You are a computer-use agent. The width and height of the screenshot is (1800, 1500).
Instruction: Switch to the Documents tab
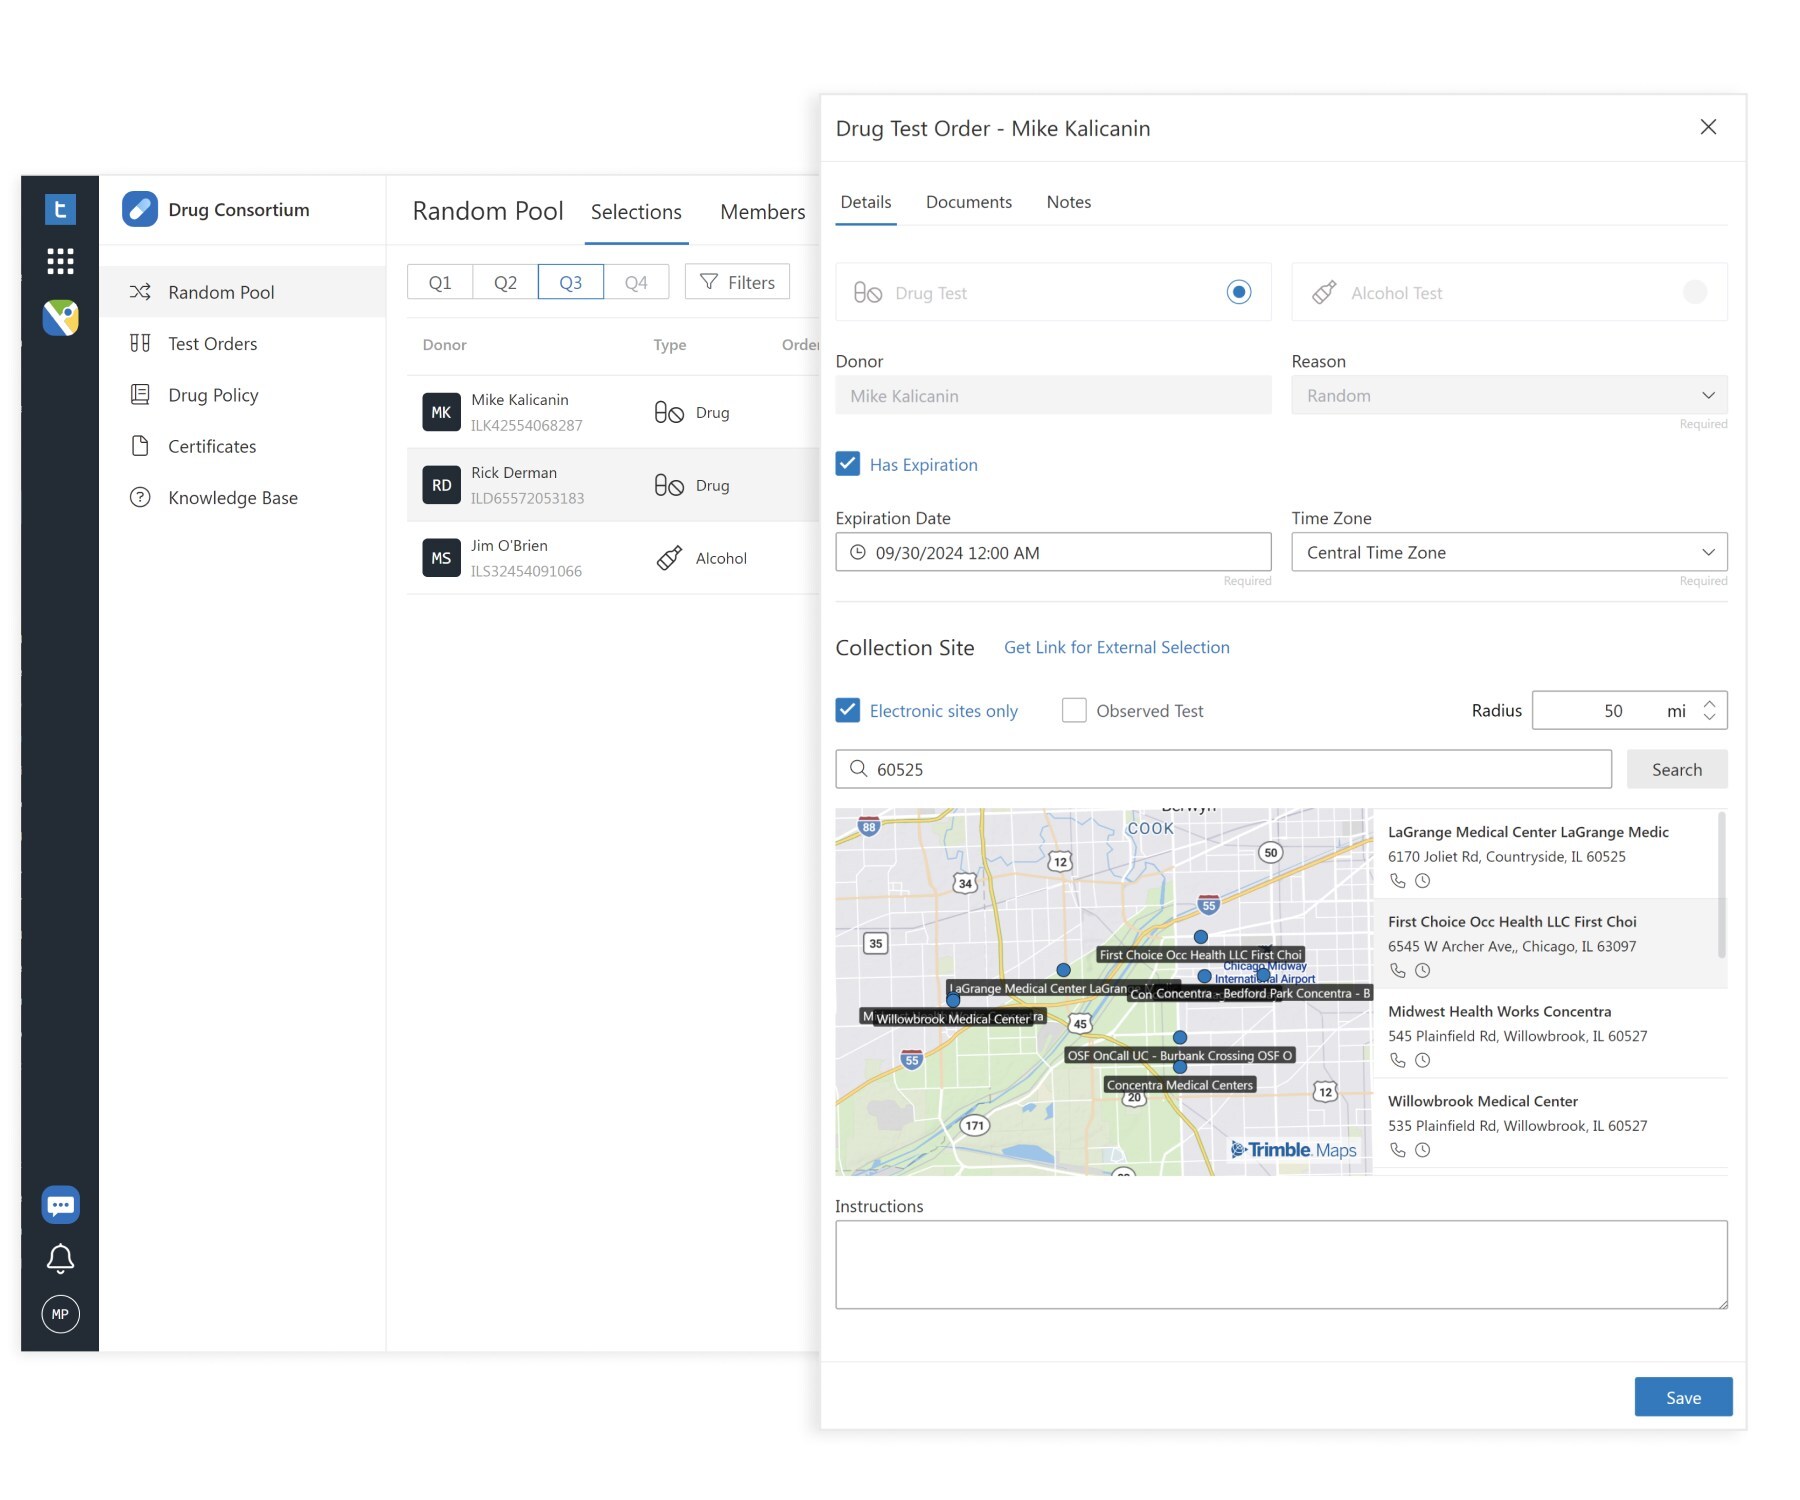(x=968, y=202)
